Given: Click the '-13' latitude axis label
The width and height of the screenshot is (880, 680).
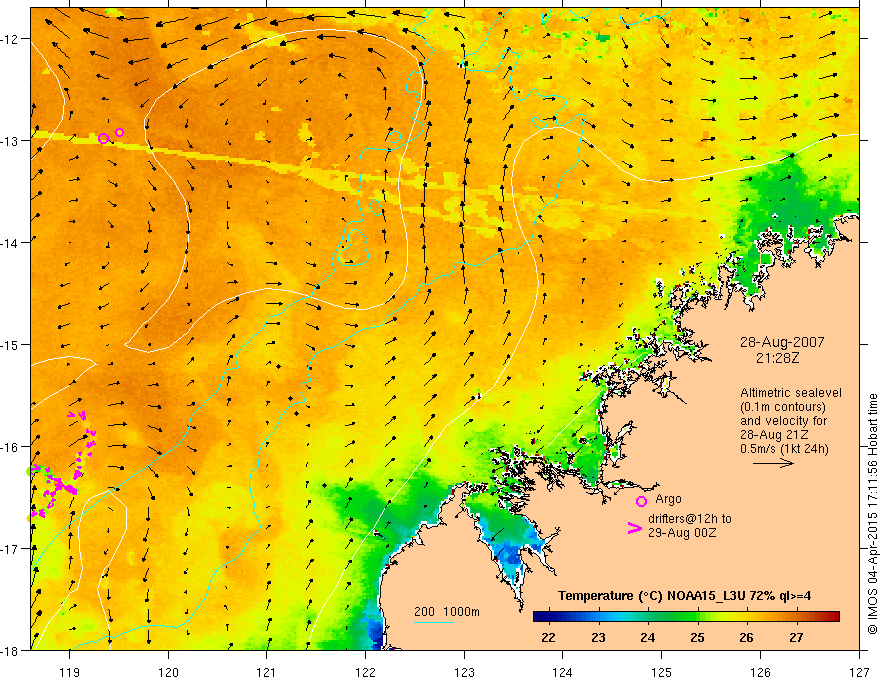Looking at the screenshot, I should tap(10, 140).
